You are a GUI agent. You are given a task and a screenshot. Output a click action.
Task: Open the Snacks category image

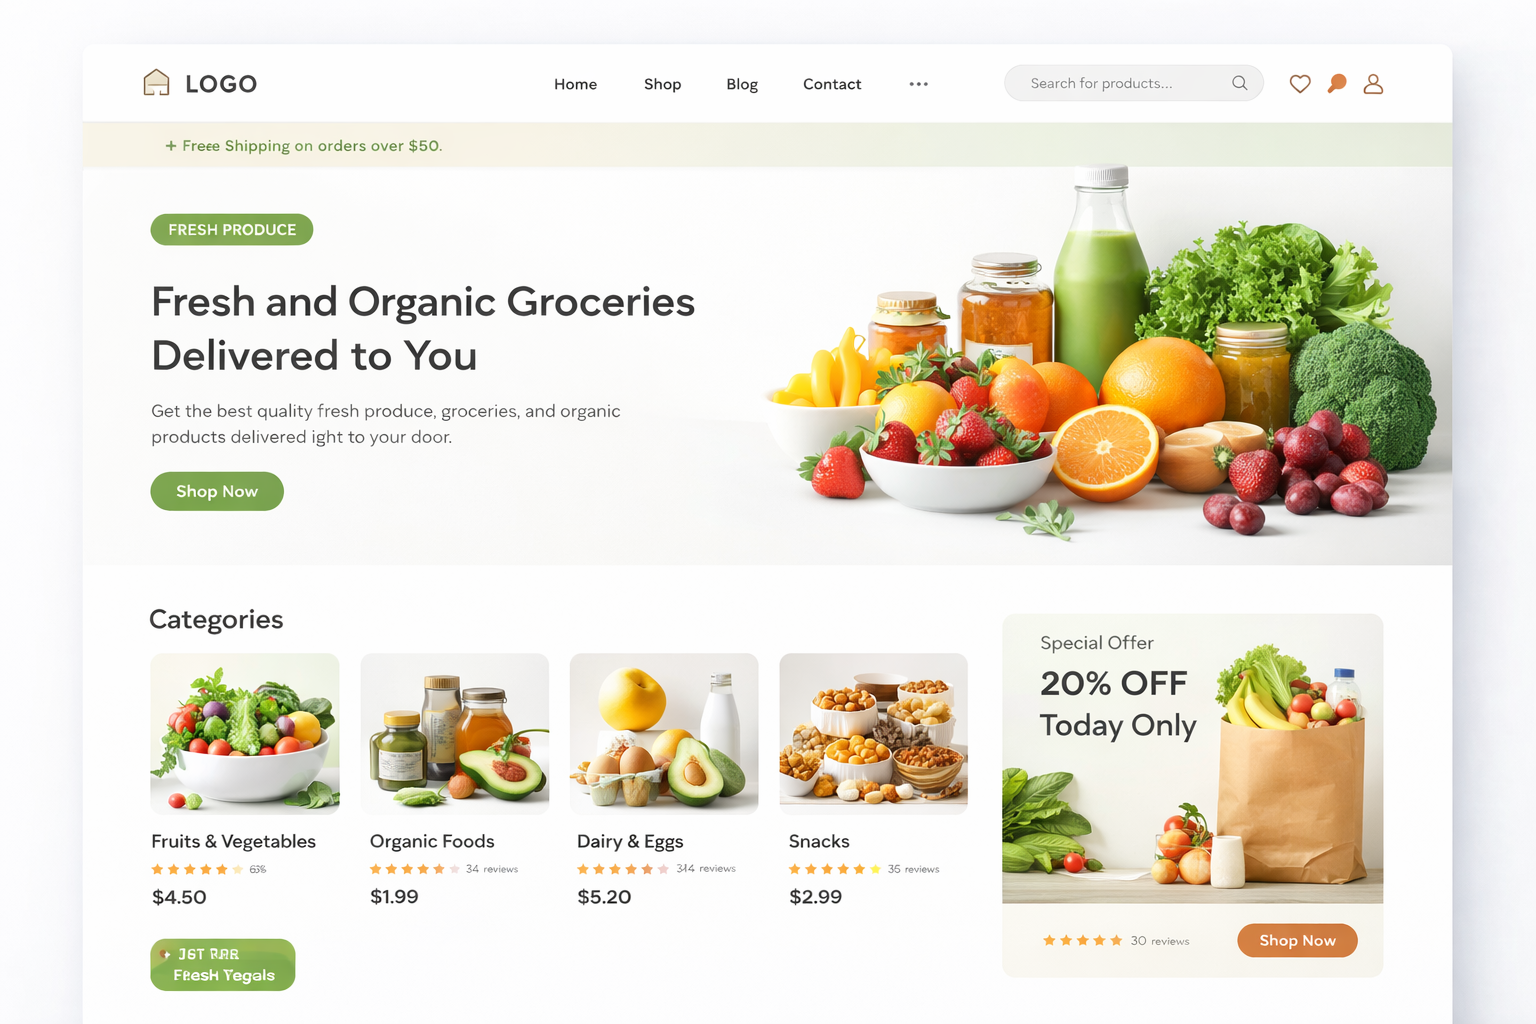point(874,733)
